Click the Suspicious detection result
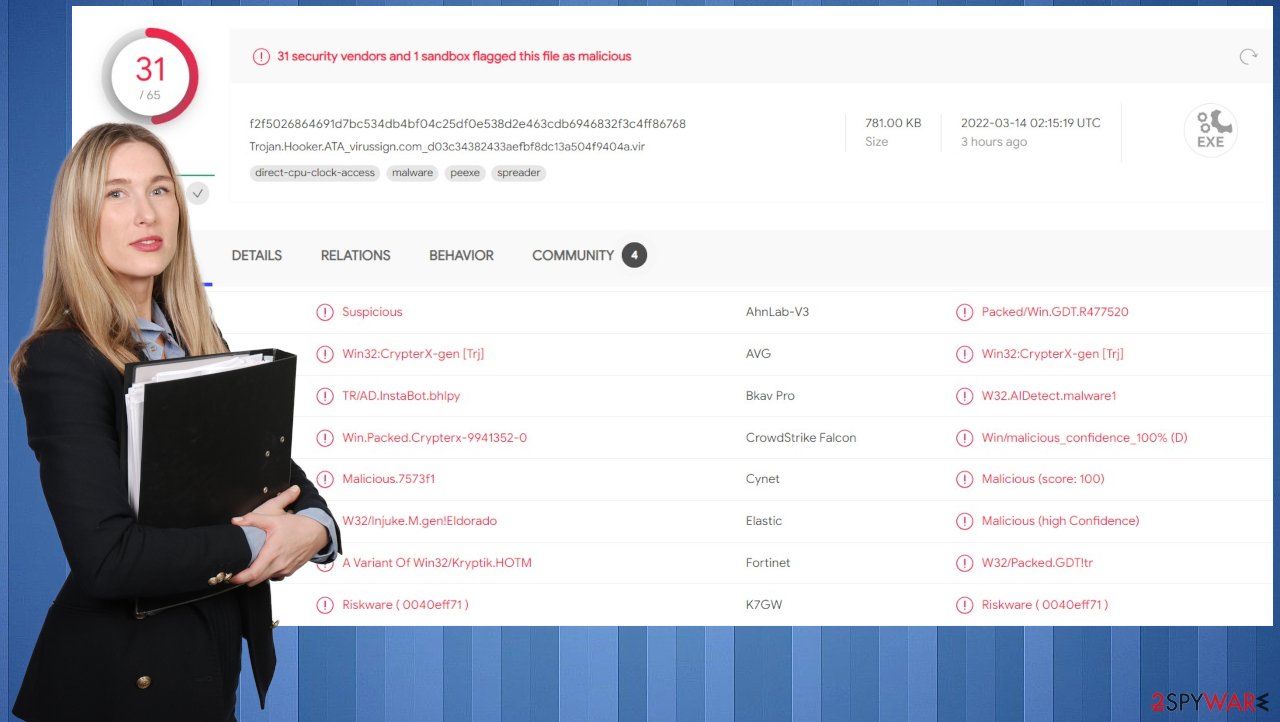This screenshot has width=1280, height=722. pos(372,312)
